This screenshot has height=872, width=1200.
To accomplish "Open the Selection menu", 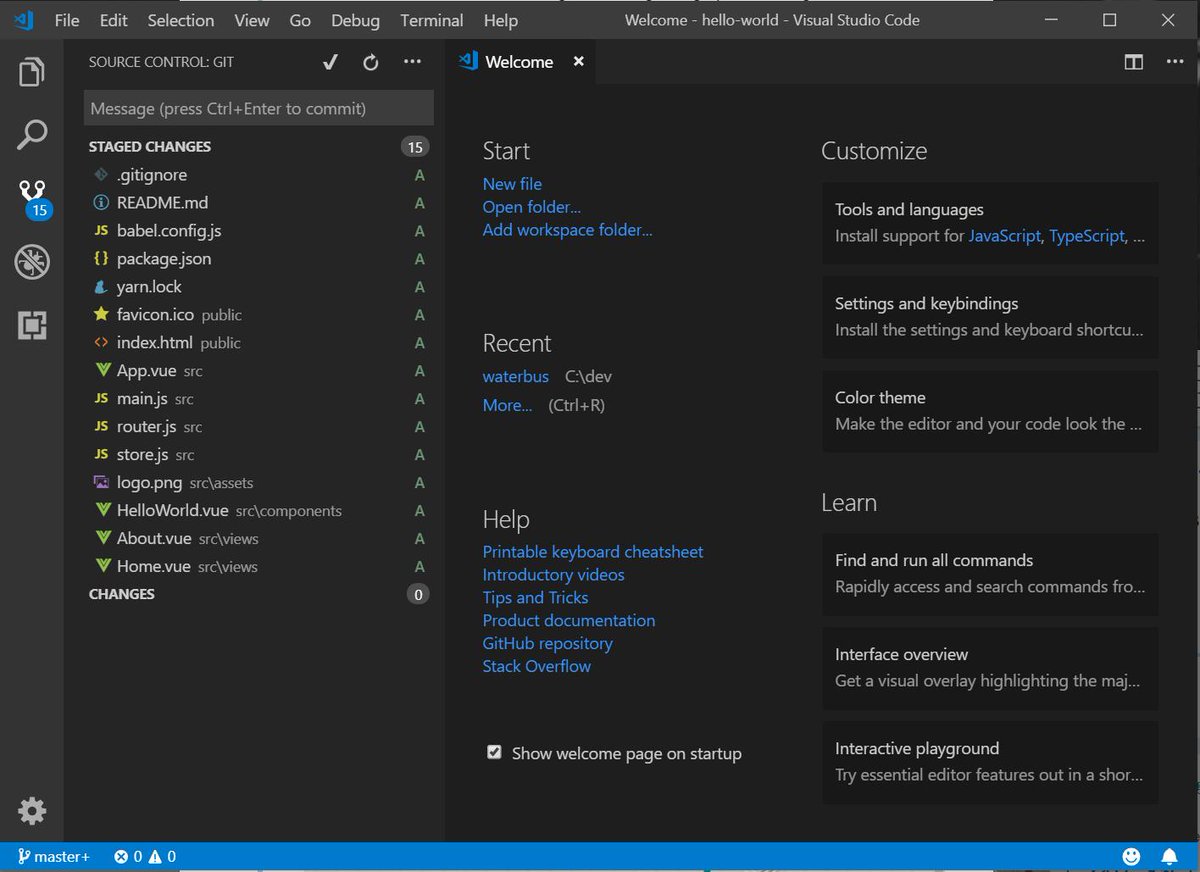I will [x=181, y=20].
